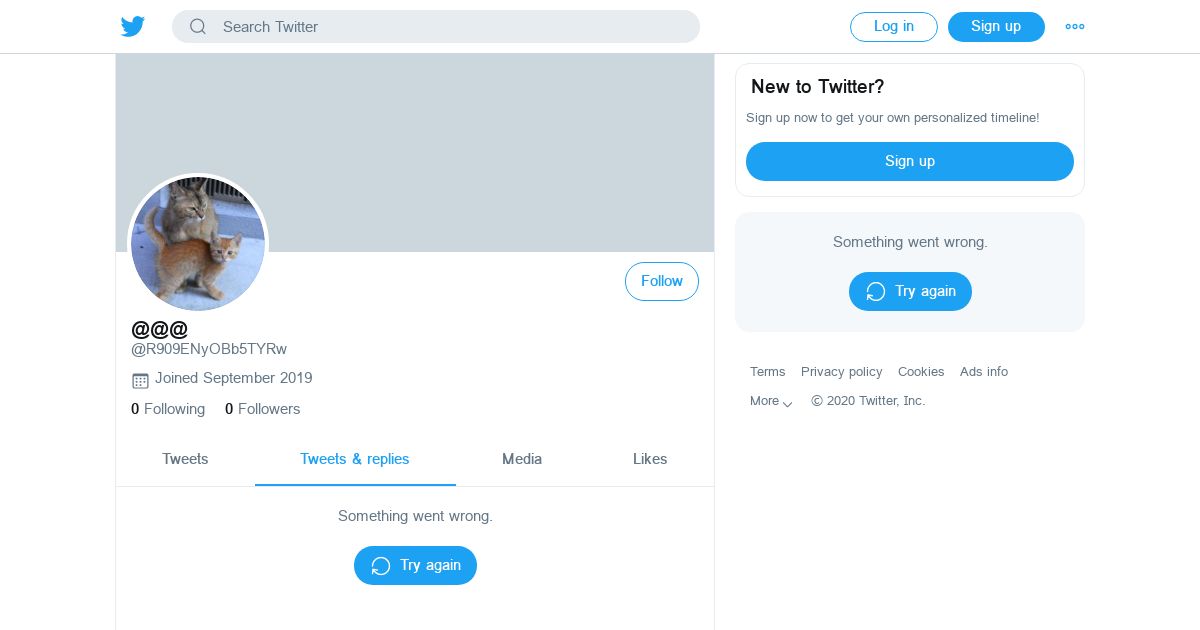This screenshot has width=1200, height=630.
Task: Click Try again in the timeline
Action: (415, 566)
